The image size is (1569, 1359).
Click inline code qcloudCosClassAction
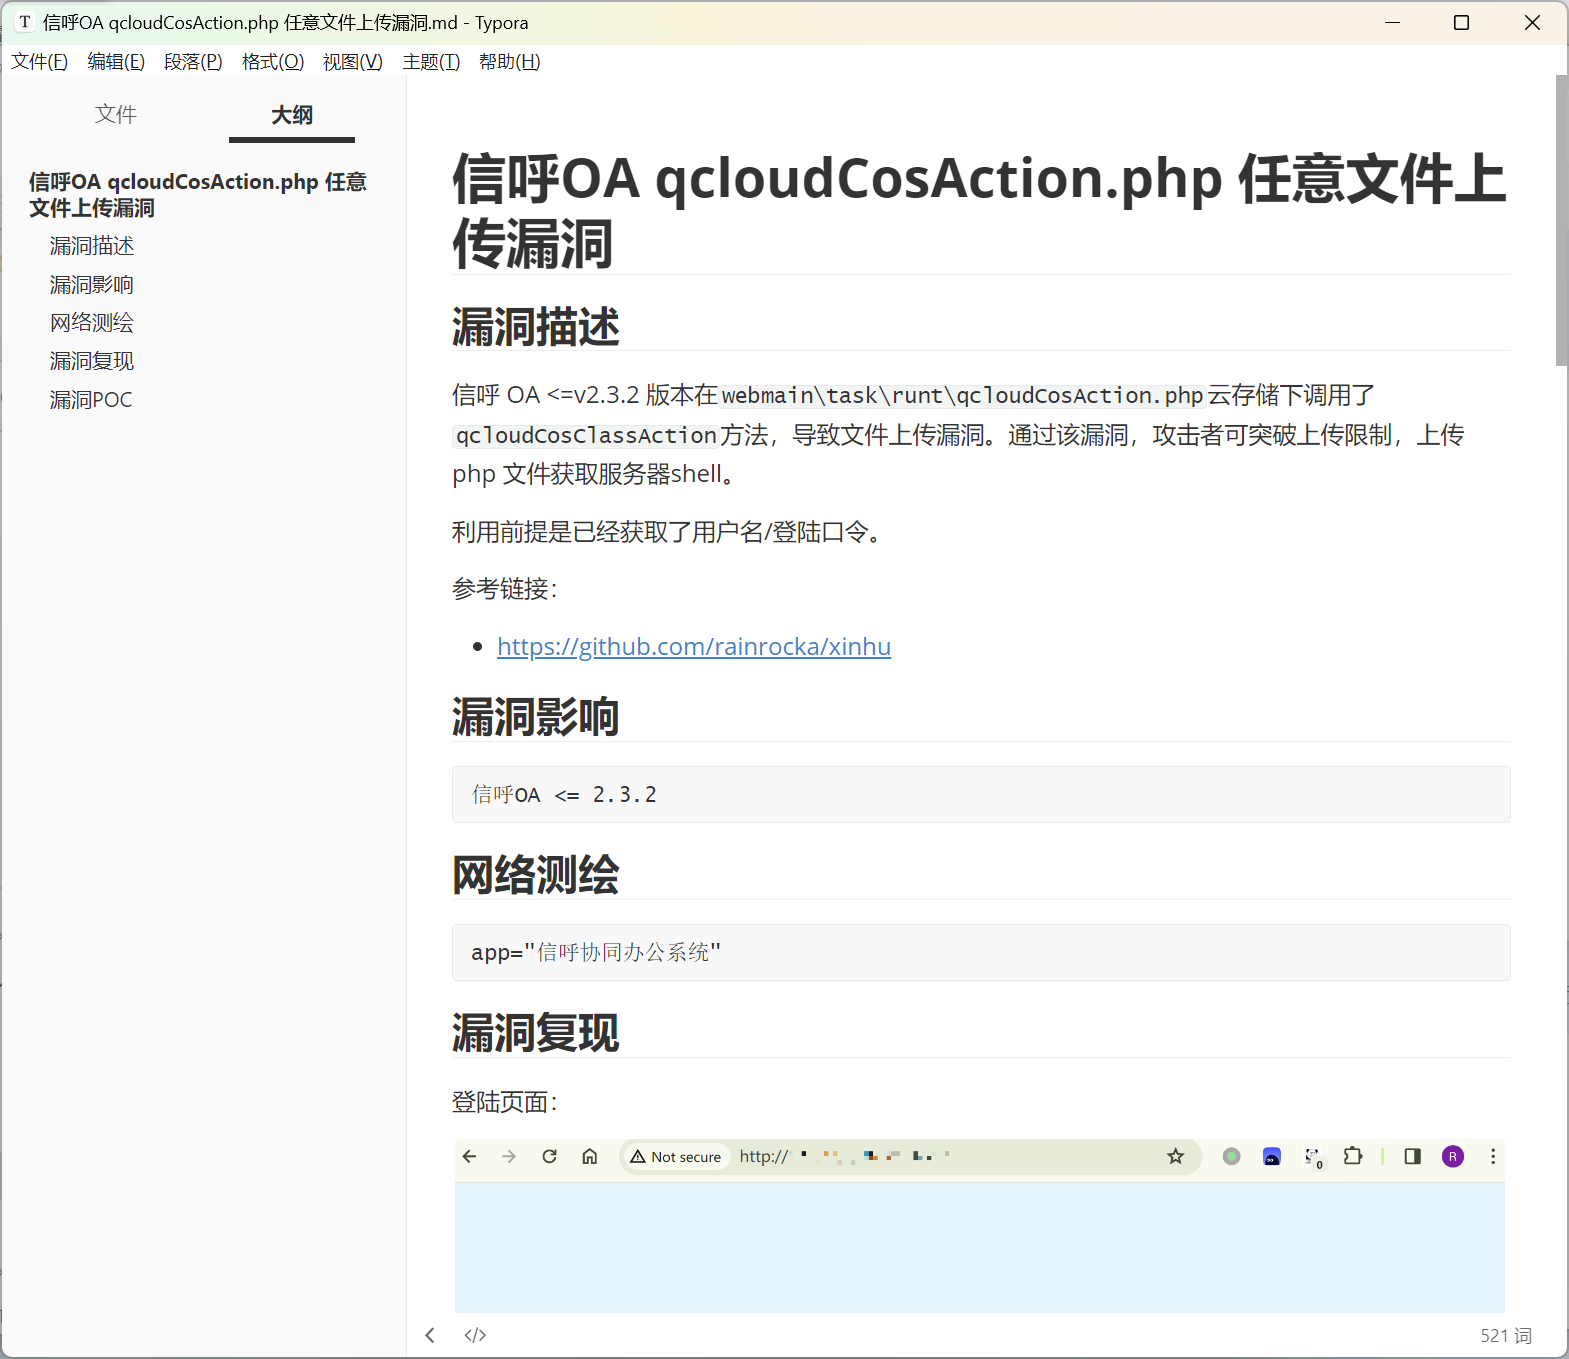click(x=586, y=436)
